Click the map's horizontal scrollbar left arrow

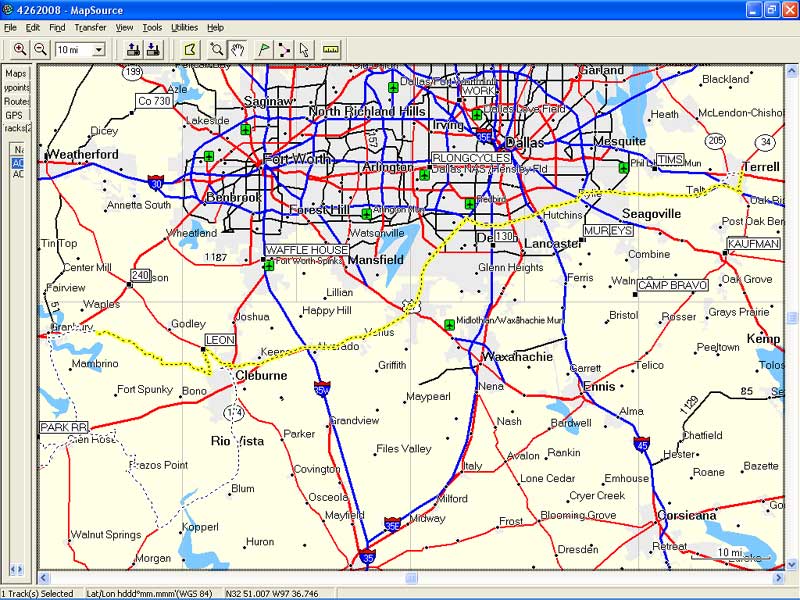43,578
